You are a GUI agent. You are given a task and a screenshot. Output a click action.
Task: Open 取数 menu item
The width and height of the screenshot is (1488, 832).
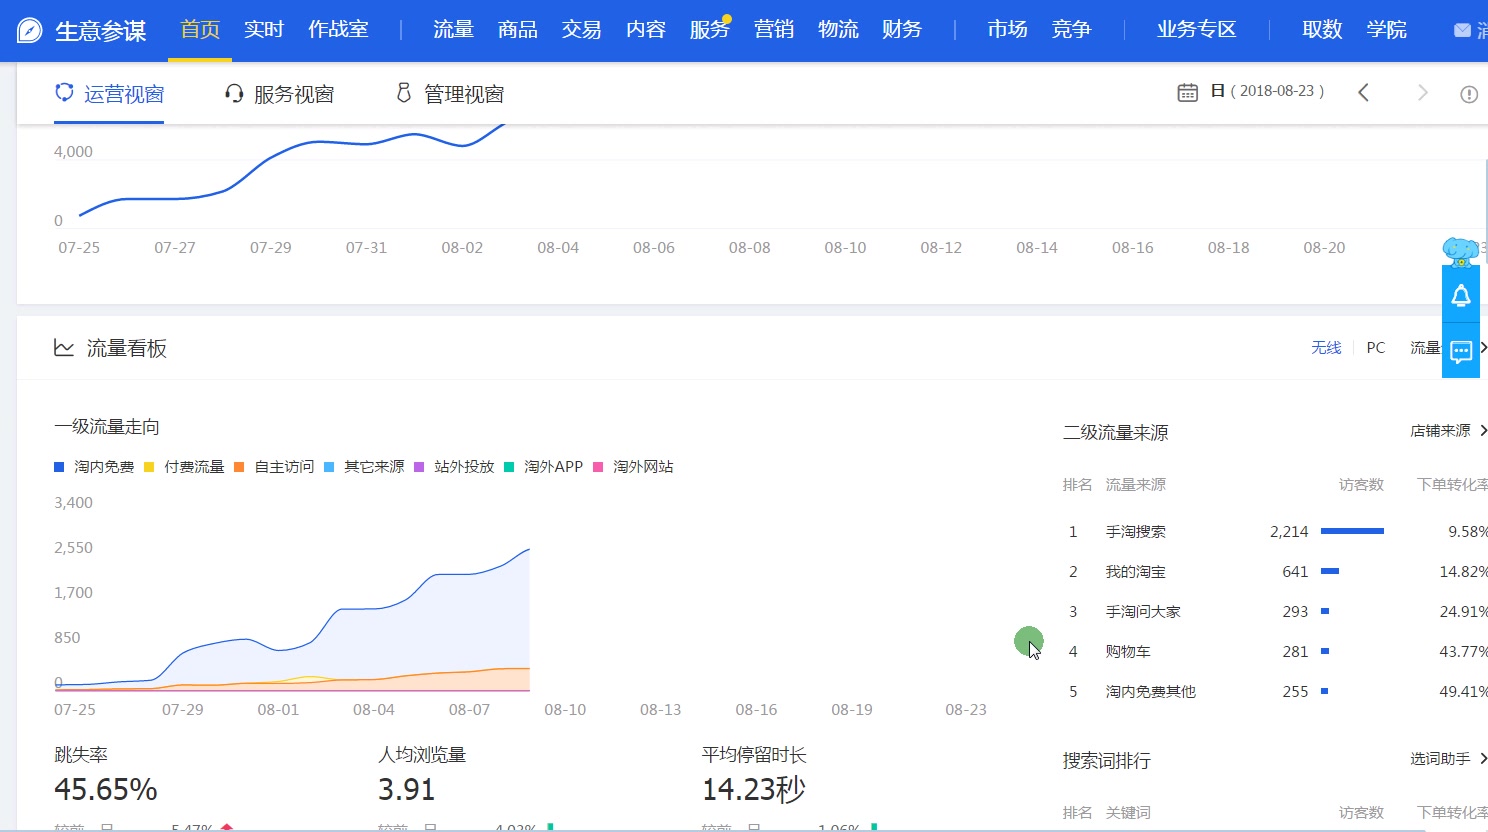coord(1322,30)
